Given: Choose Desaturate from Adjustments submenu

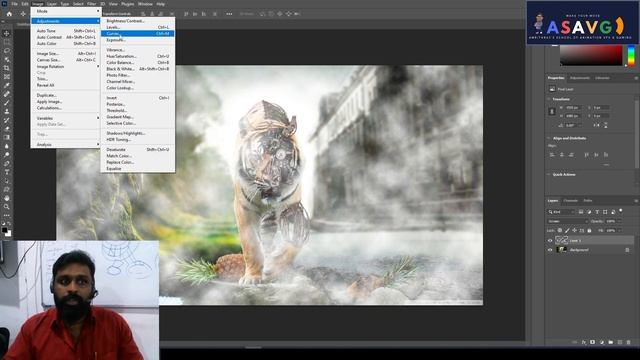Looking at the screenshot, I should pos(138,149).
